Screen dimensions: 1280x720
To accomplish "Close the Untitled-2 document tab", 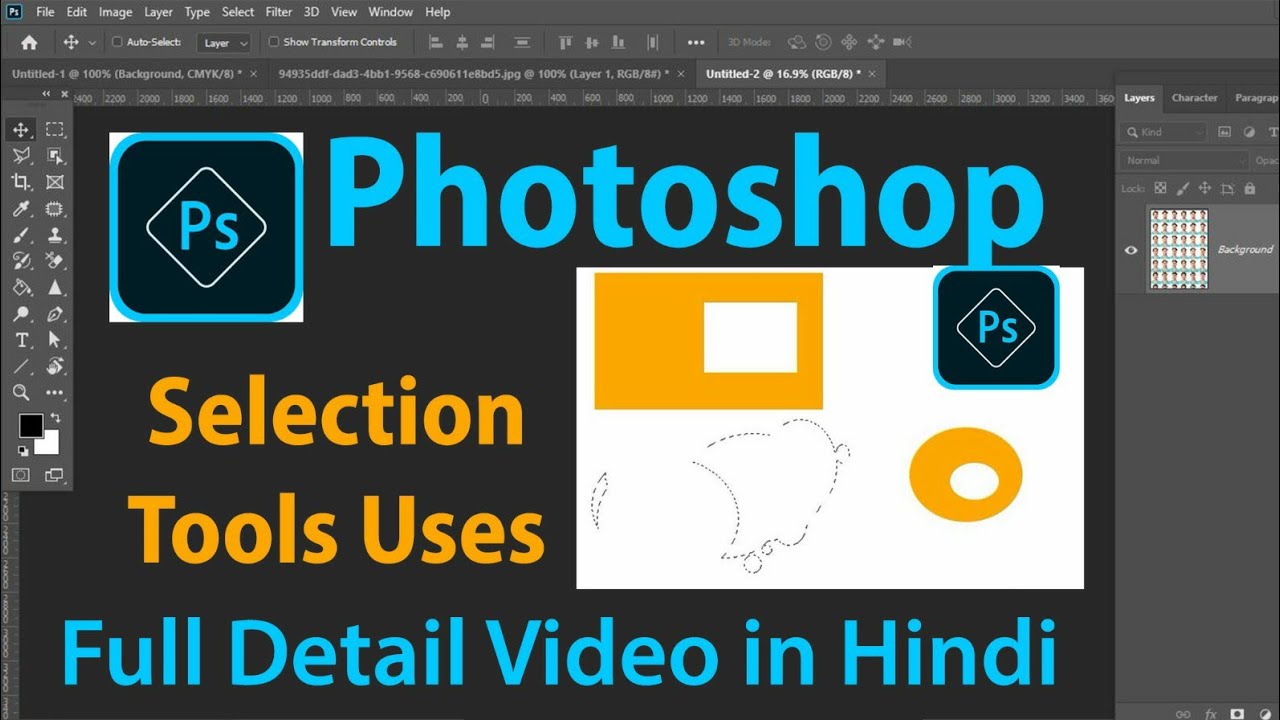I will tap(872, 74).
